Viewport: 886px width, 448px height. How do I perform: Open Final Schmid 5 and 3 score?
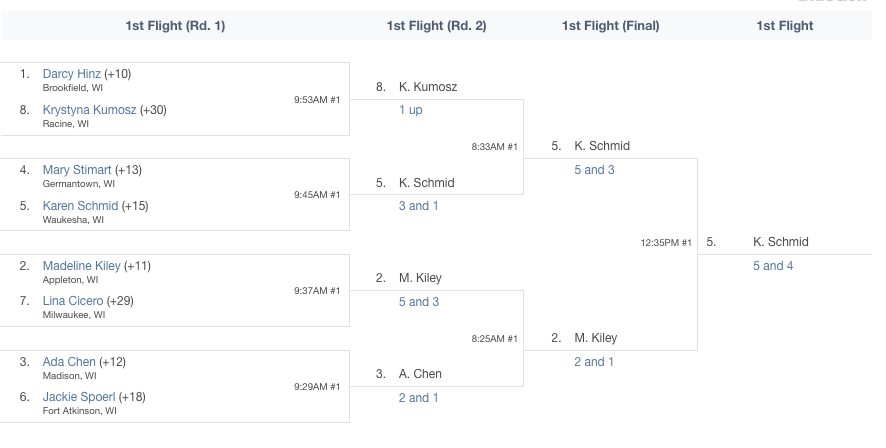coord(594,170)
